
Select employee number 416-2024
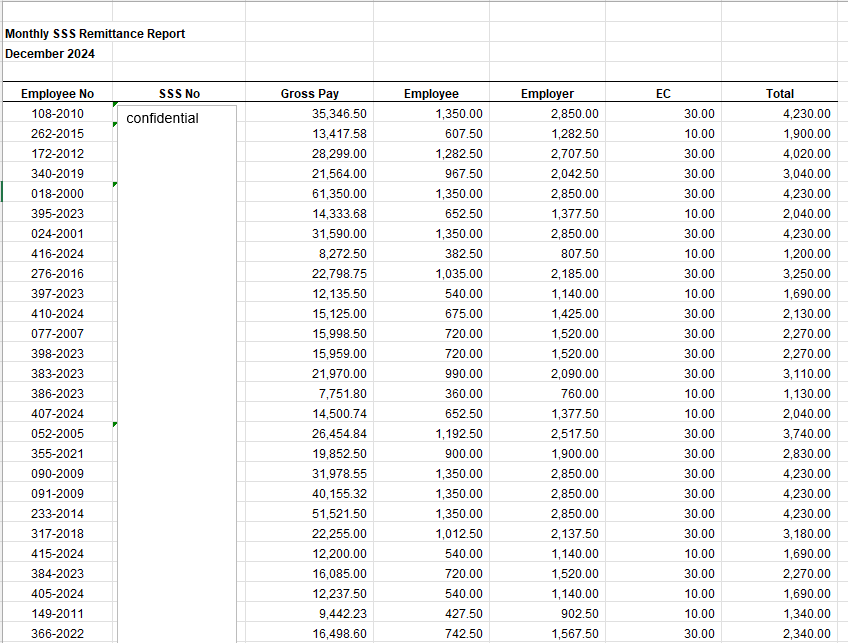pyautogui.click(x=57, y=254)
